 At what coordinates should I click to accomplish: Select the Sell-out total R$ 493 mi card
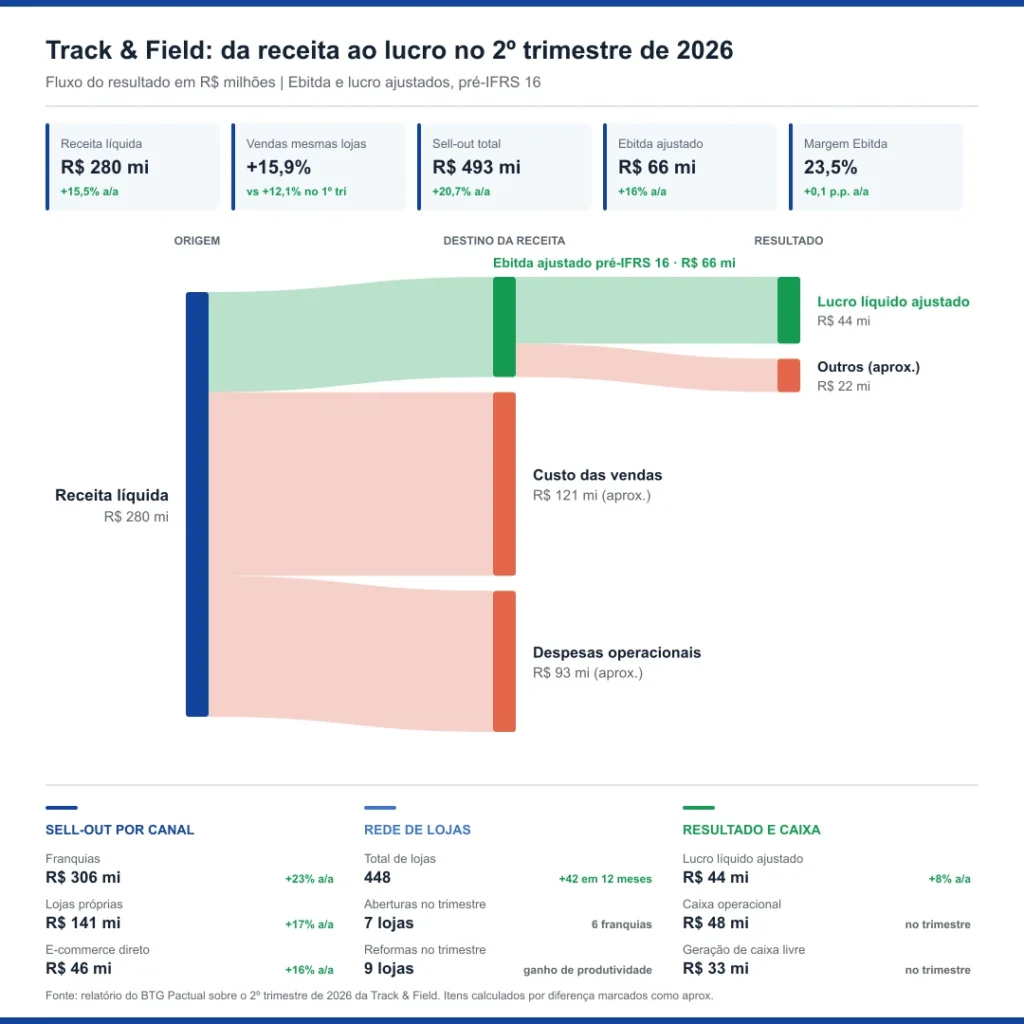click(x=505, y=167)
